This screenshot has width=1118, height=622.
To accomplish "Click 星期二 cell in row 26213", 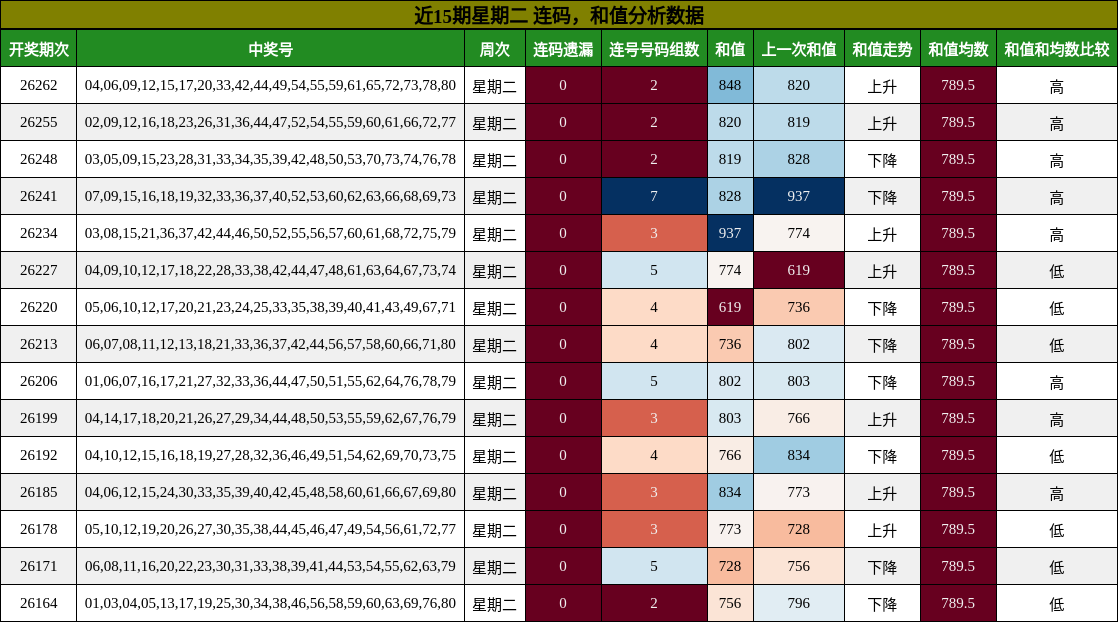I will tap(495, 345).
